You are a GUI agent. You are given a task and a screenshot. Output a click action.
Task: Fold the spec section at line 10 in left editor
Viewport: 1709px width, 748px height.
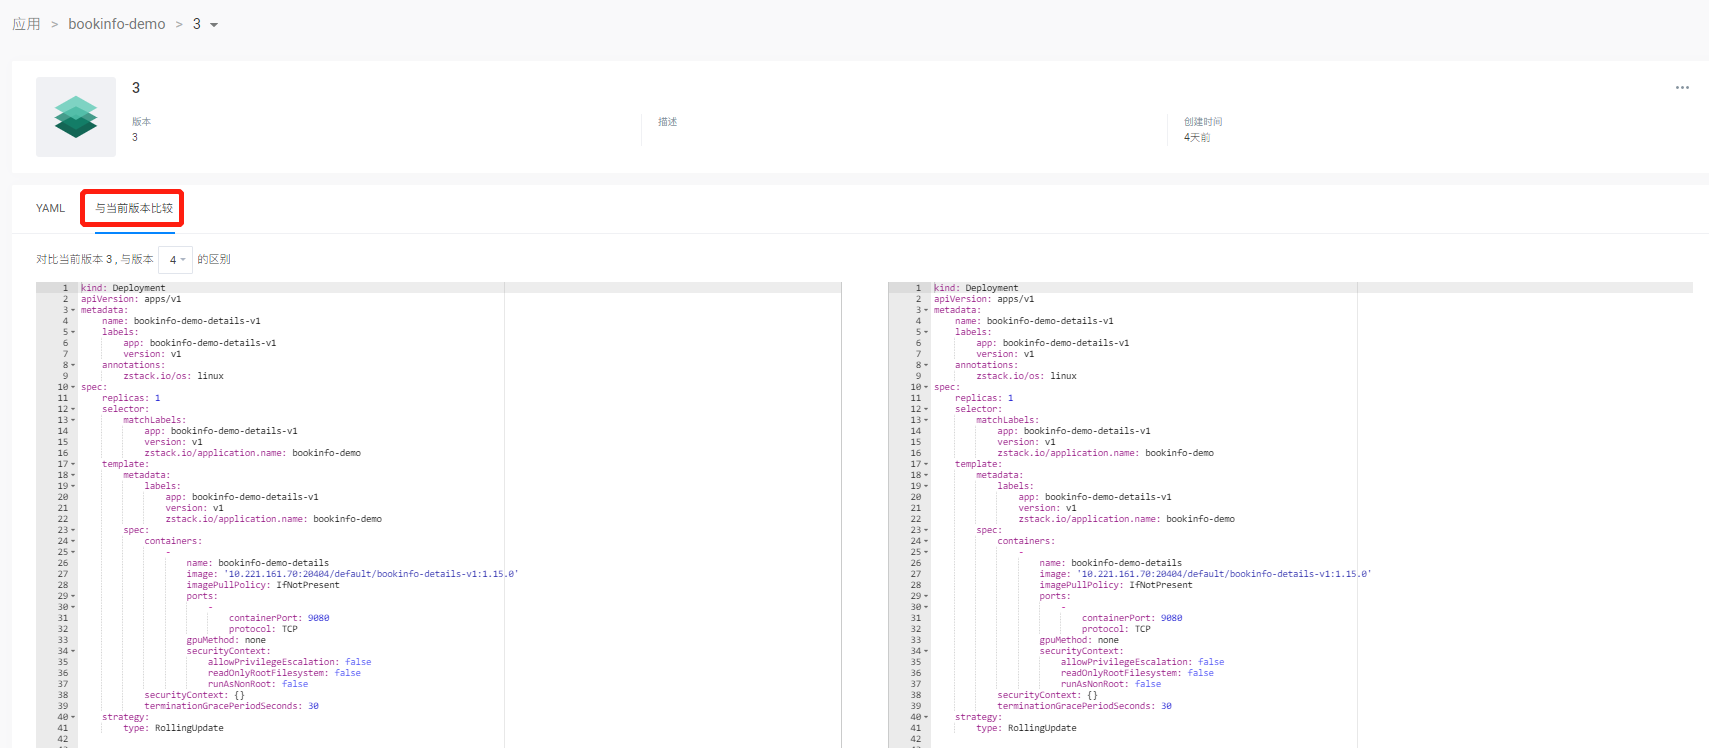tap(73, 388)
